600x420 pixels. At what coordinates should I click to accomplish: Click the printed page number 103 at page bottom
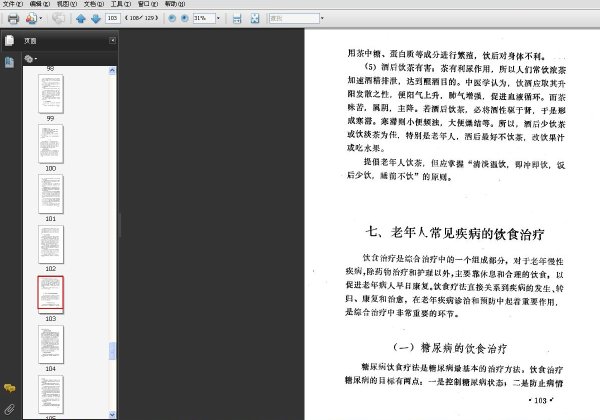540,400
